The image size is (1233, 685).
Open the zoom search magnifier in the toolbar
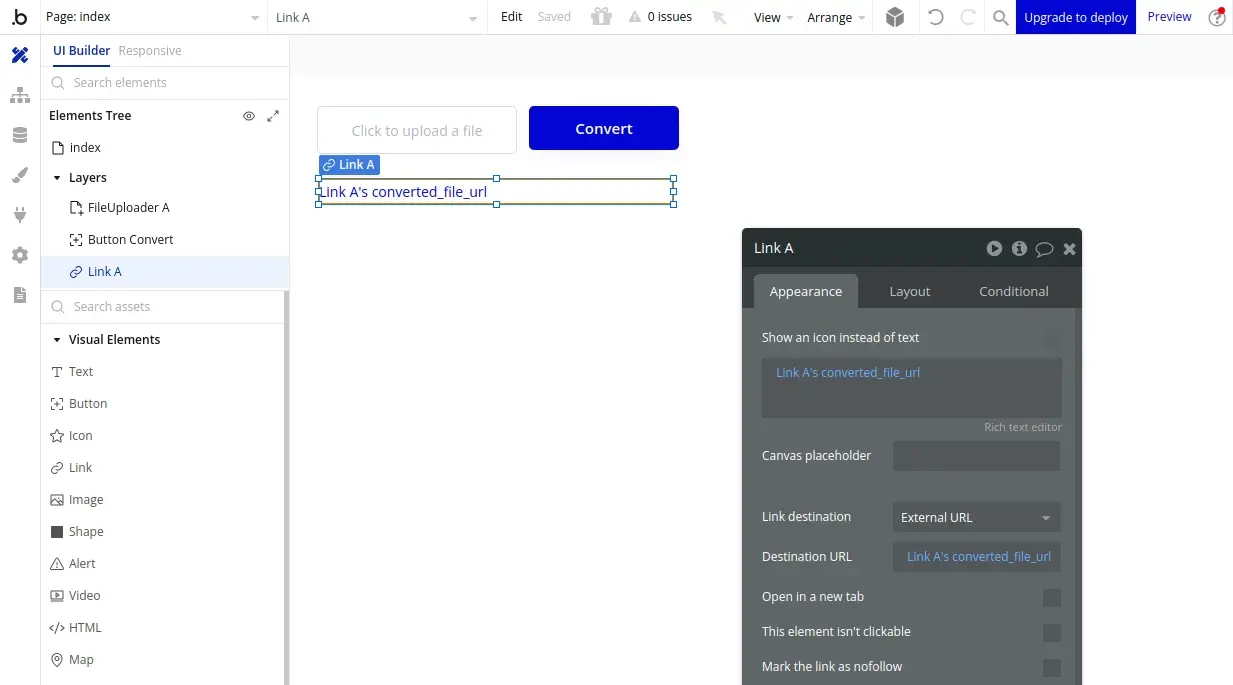pos(1000,17)
